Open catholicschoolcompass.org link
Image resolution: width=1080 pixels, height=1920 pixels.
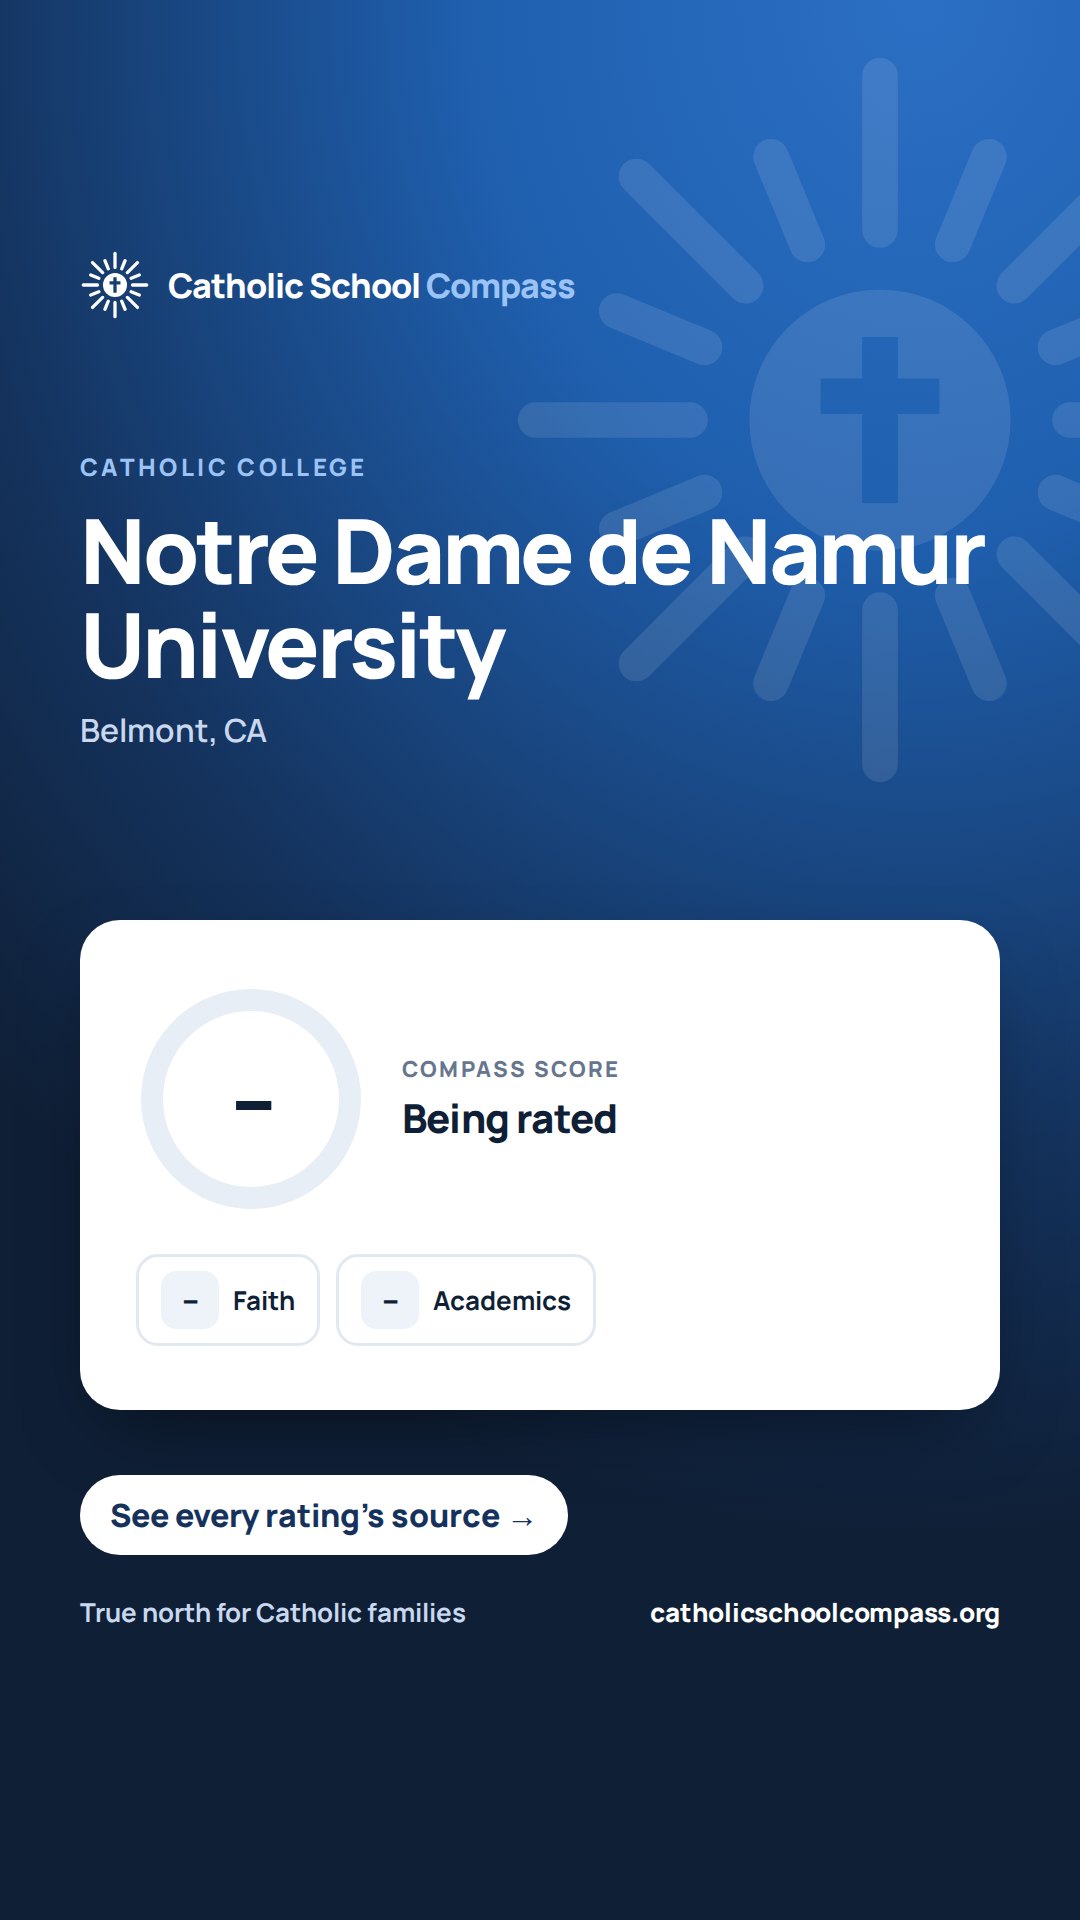pyautogui.click(x=825, y=1614)
